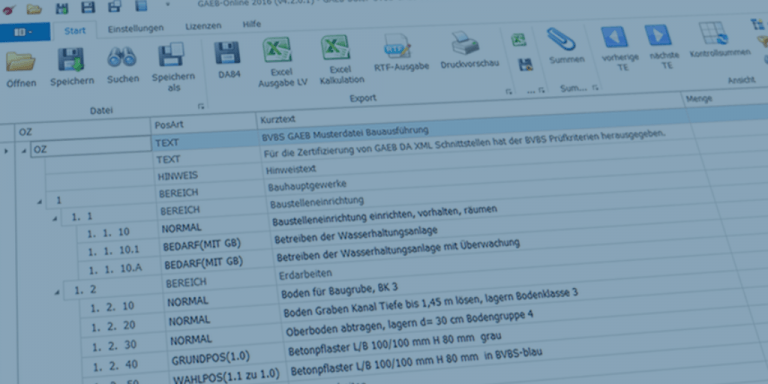Click quick access save icon with green arrow
Screen dimensions: 768x384
click(62, 8)
